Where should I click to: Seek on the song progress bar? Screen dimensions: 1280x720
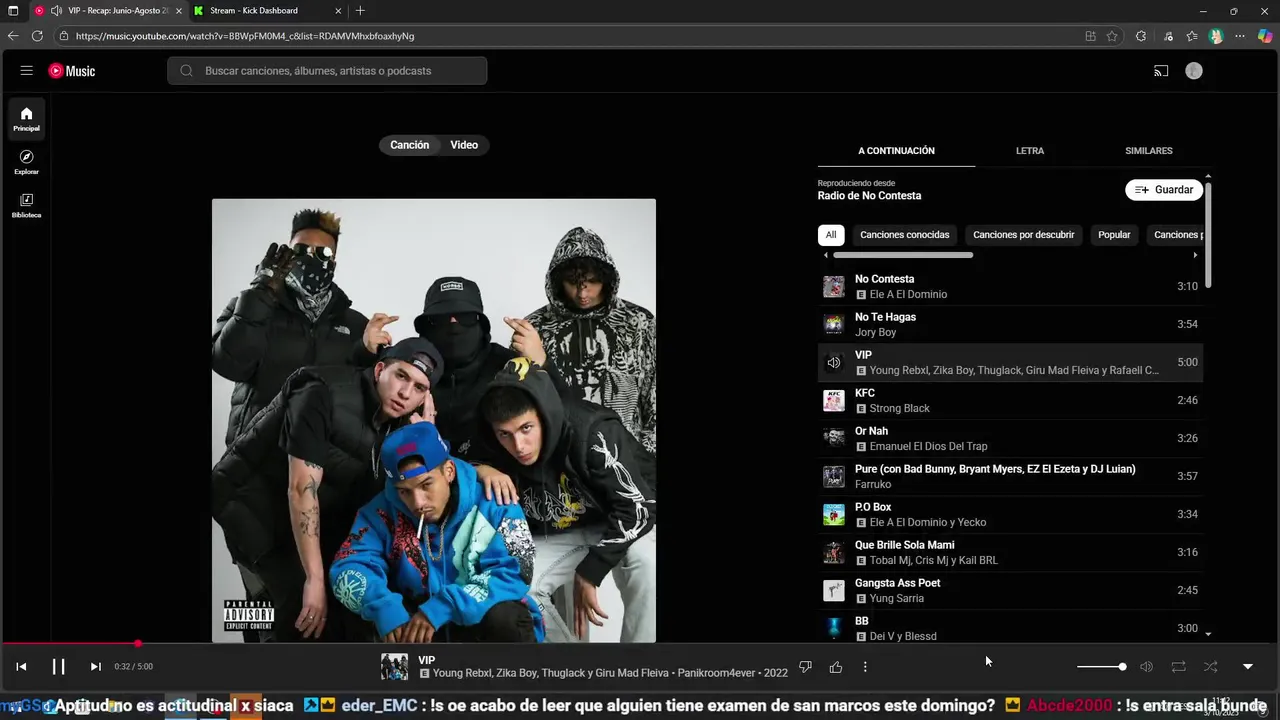pyautogui.click(x=640, y=644)
